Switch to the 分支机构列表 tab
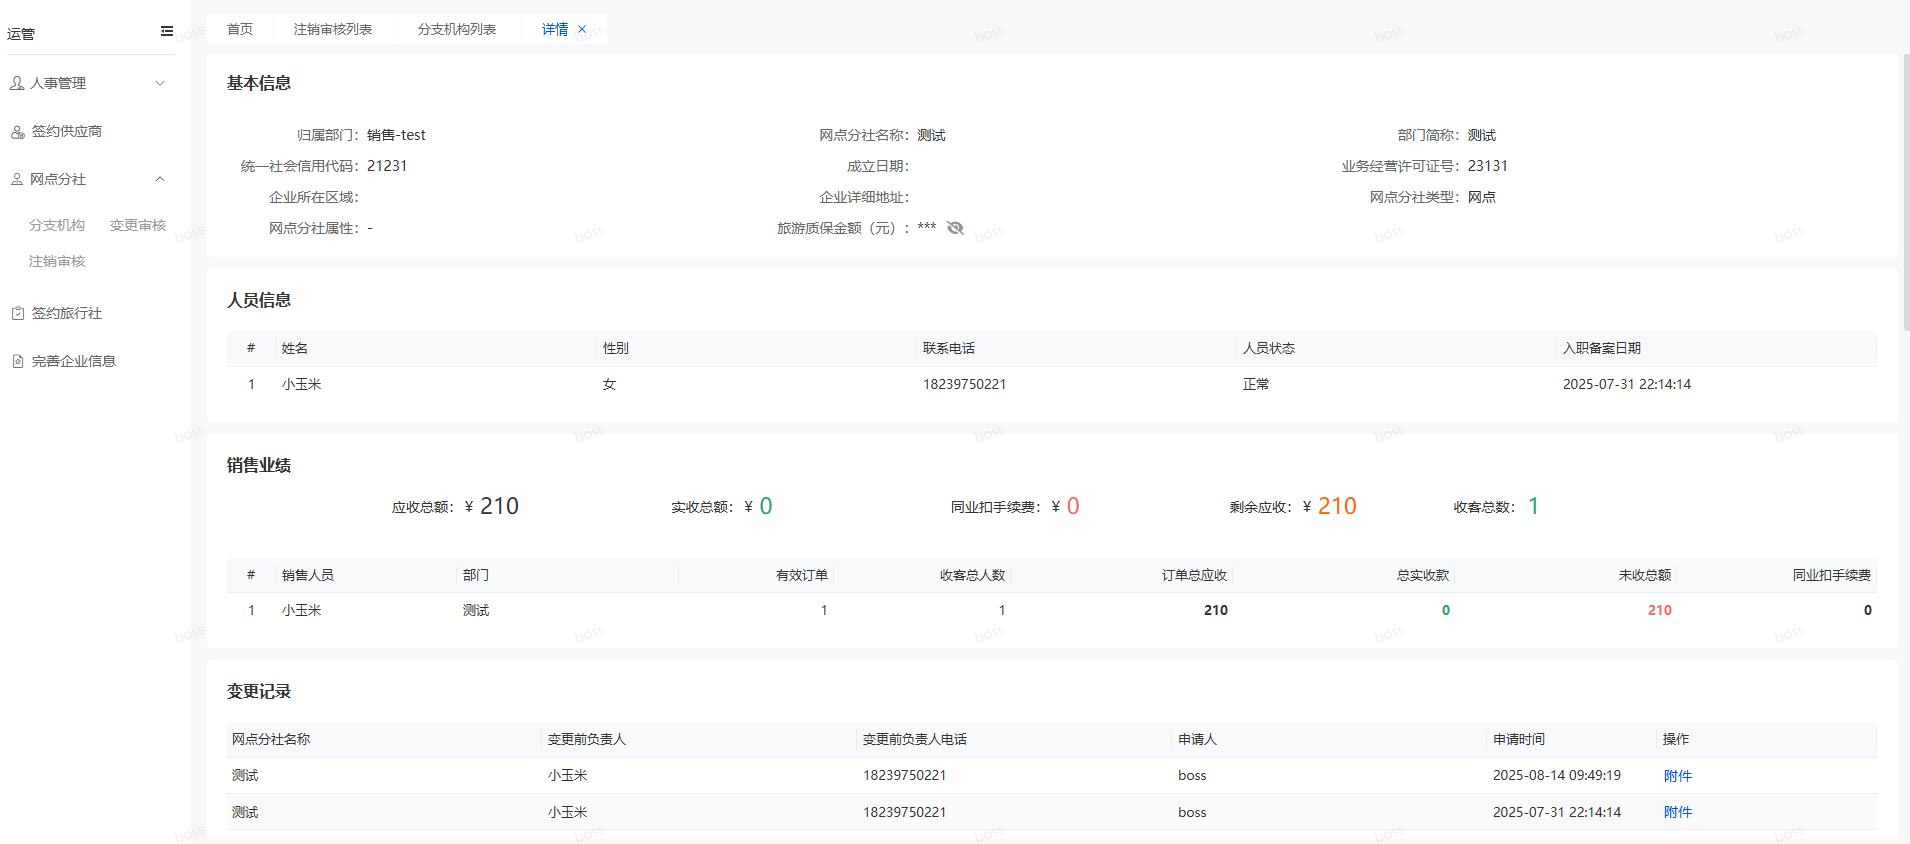 point(457,29)
